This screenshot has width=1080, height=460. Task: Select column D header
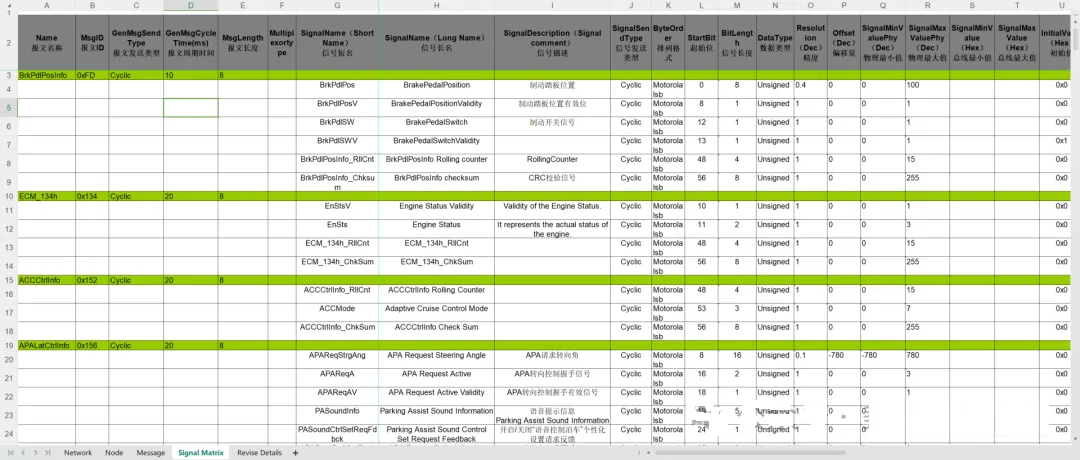click(191, 6)
